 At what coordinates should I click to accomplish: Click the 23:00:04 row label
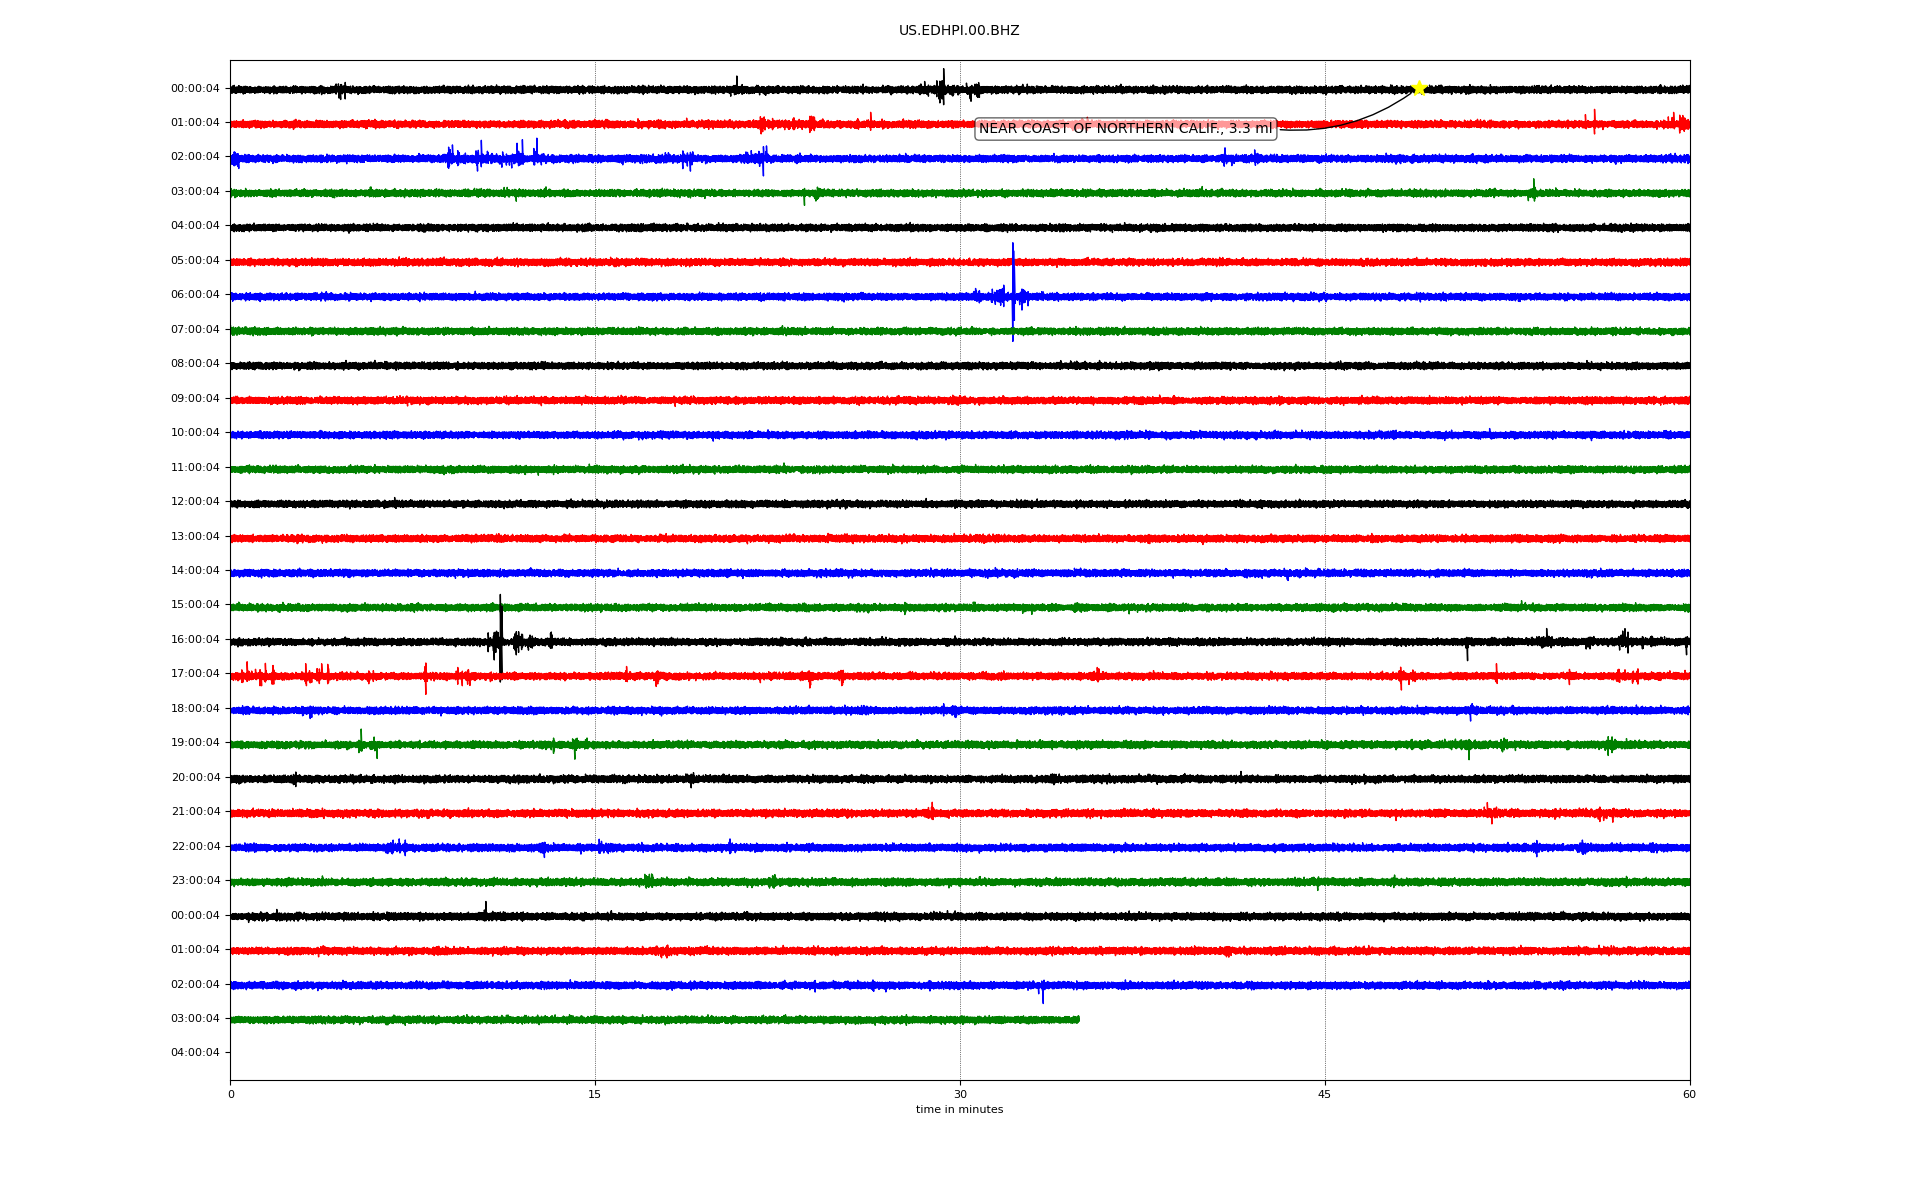point(195,881)
